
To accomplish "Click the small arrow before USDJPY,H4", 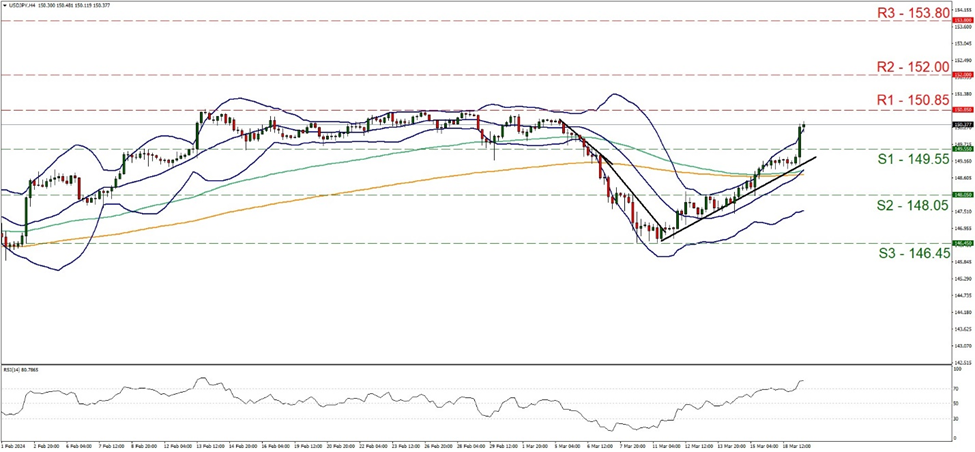I will [5, 4].
